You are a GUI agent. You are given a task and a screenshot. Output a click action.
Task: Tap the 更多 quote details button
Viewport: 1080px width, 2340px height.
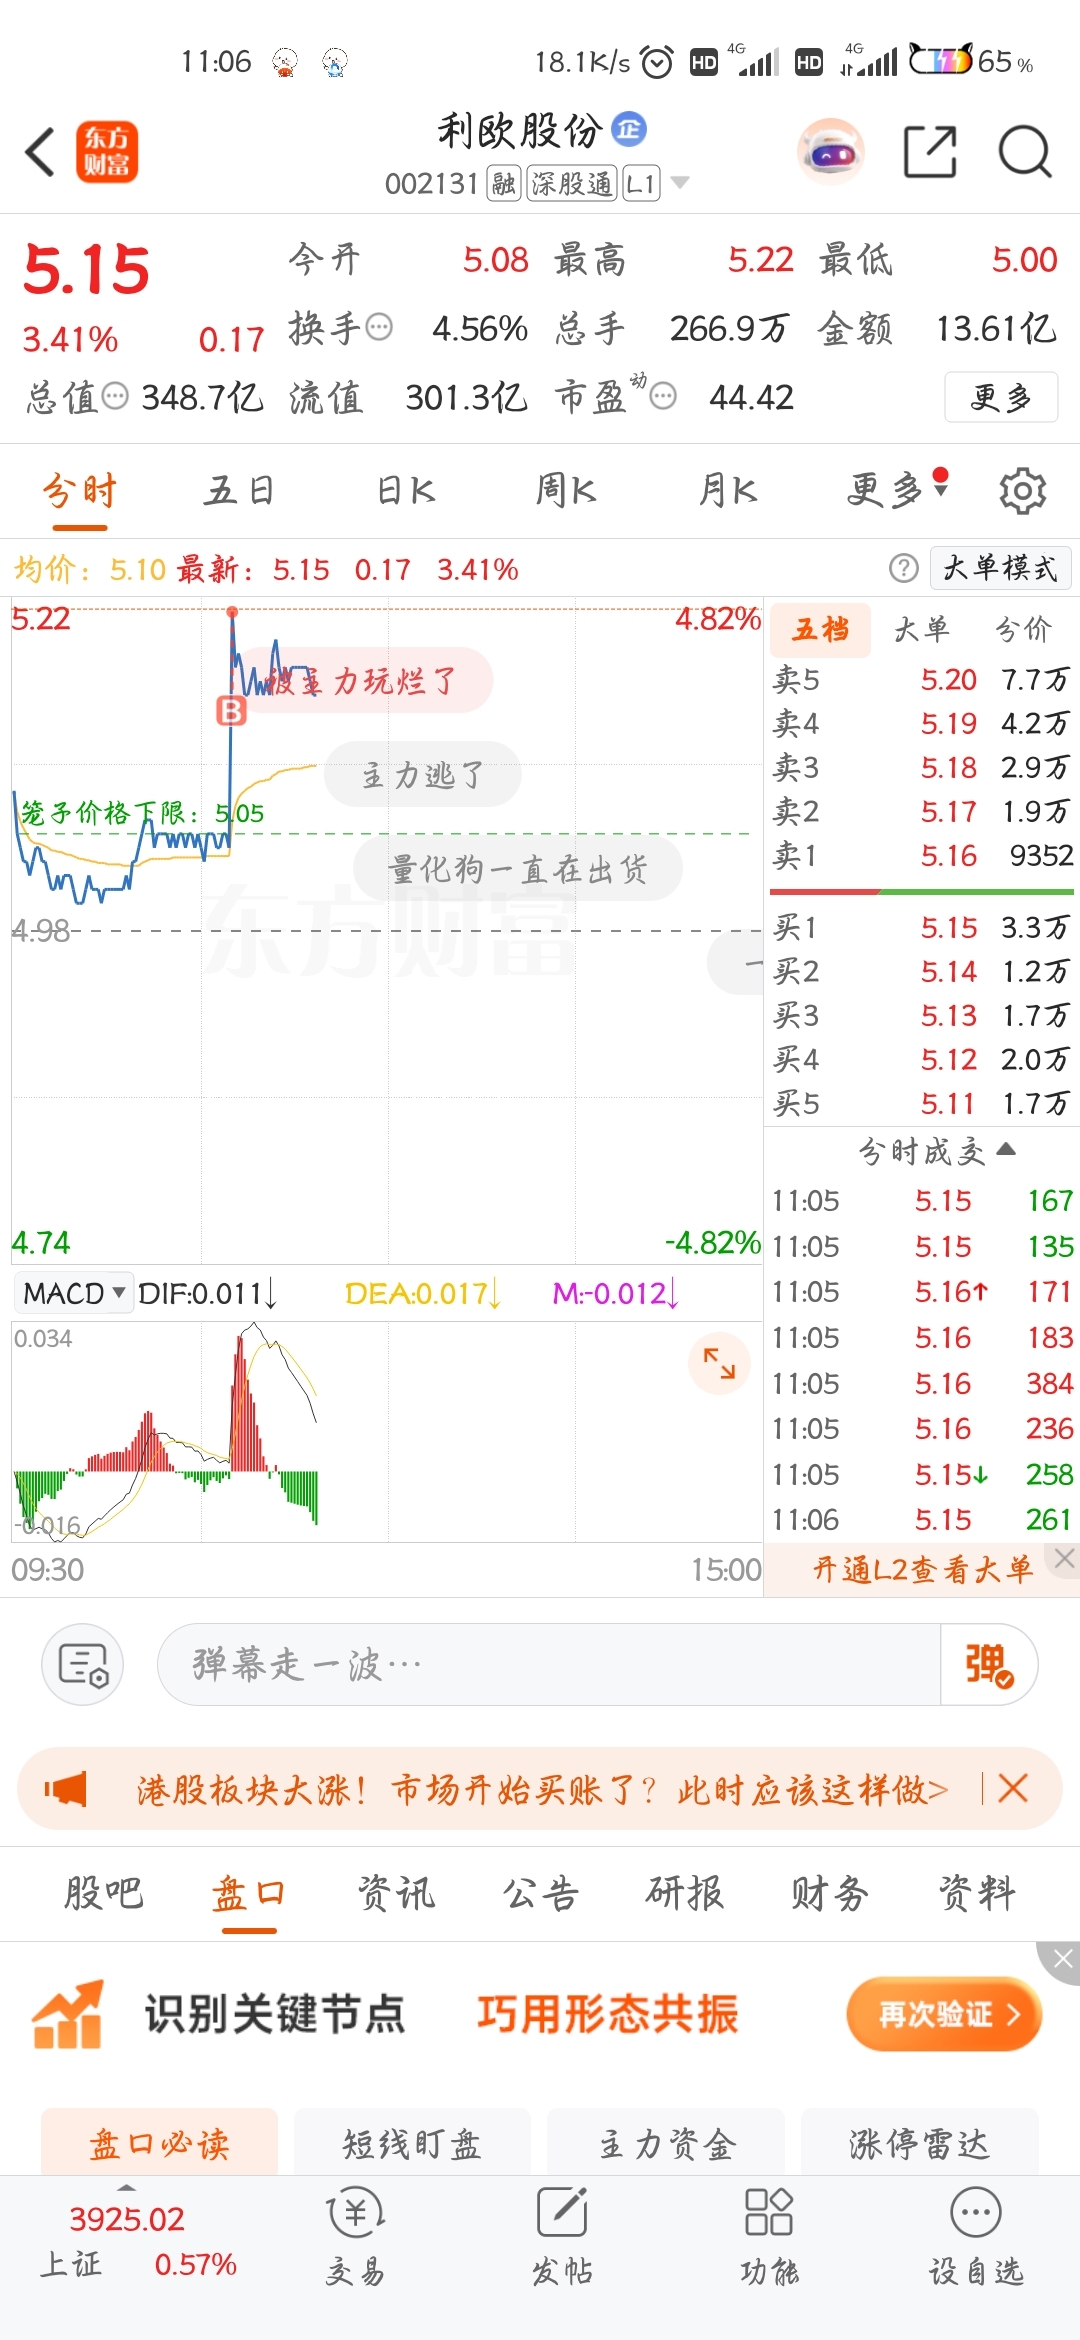[1001, 397]
